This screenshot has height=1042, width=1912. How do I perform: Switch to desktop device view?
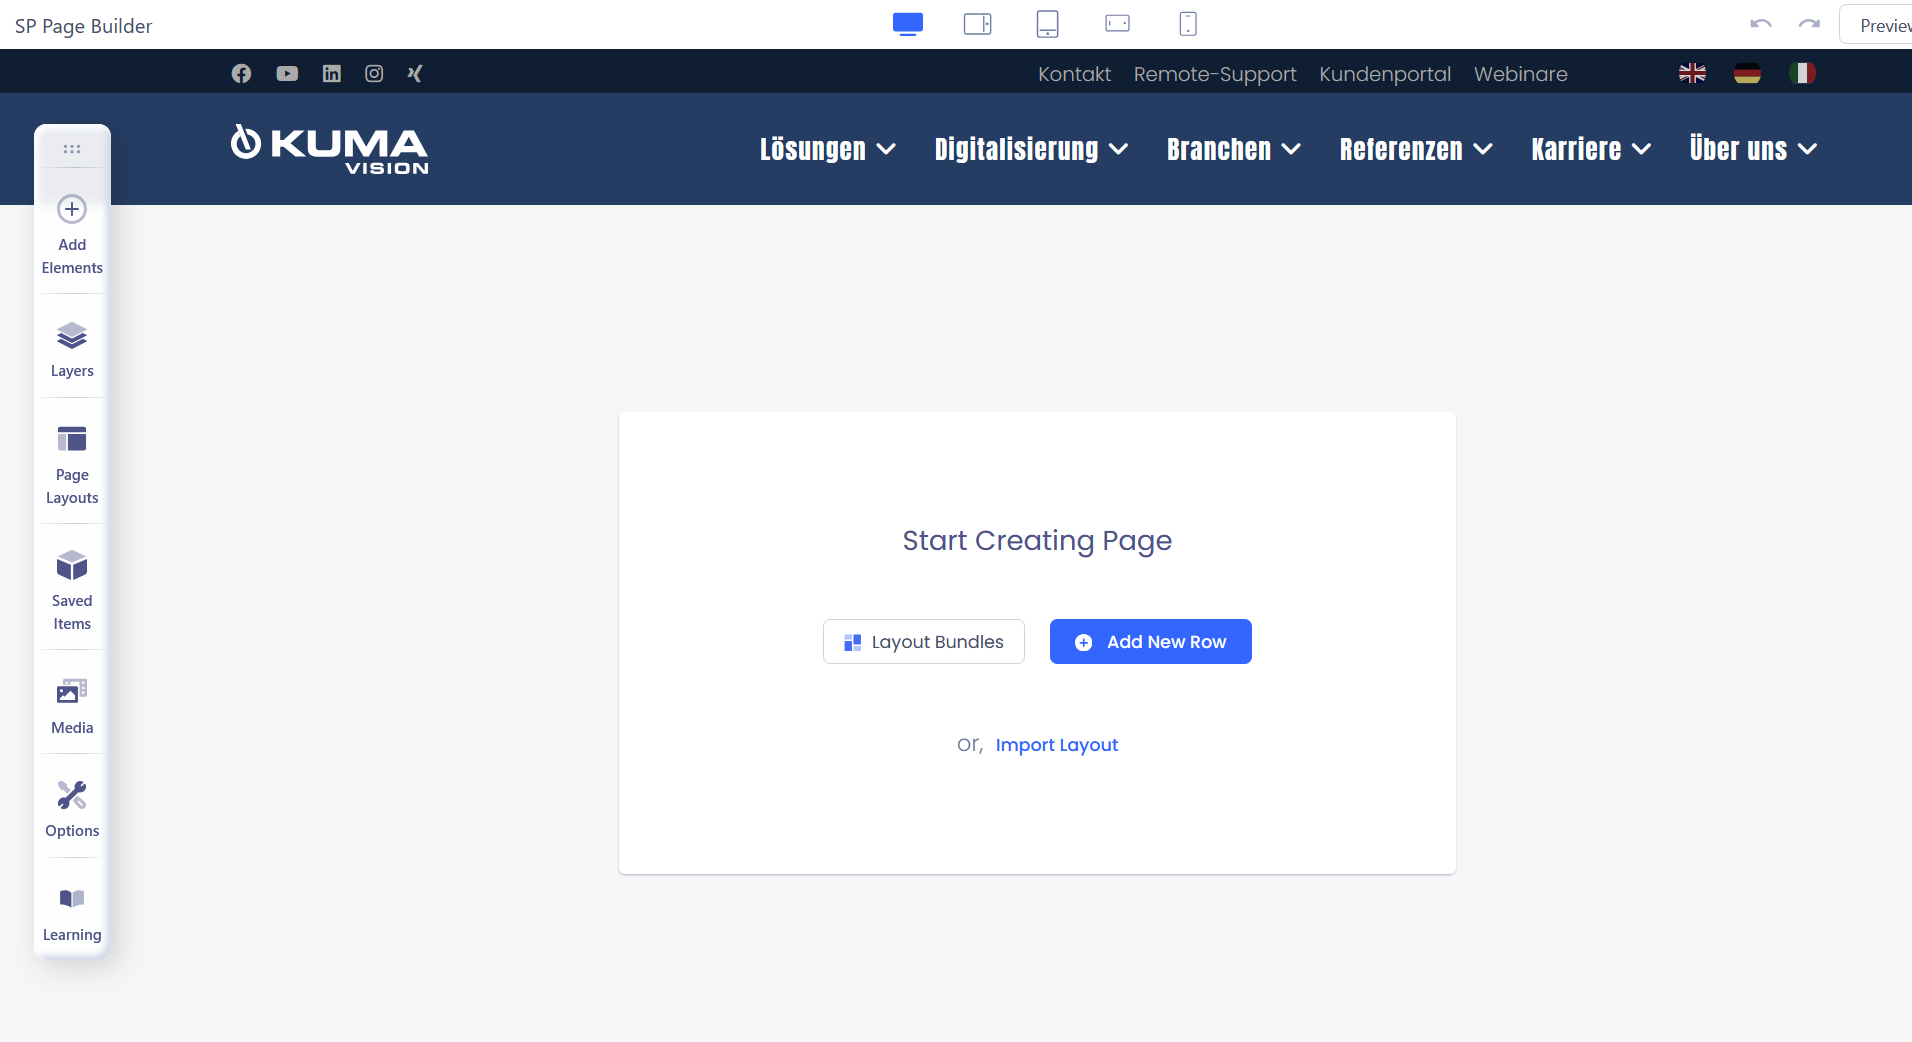point(908,24)
